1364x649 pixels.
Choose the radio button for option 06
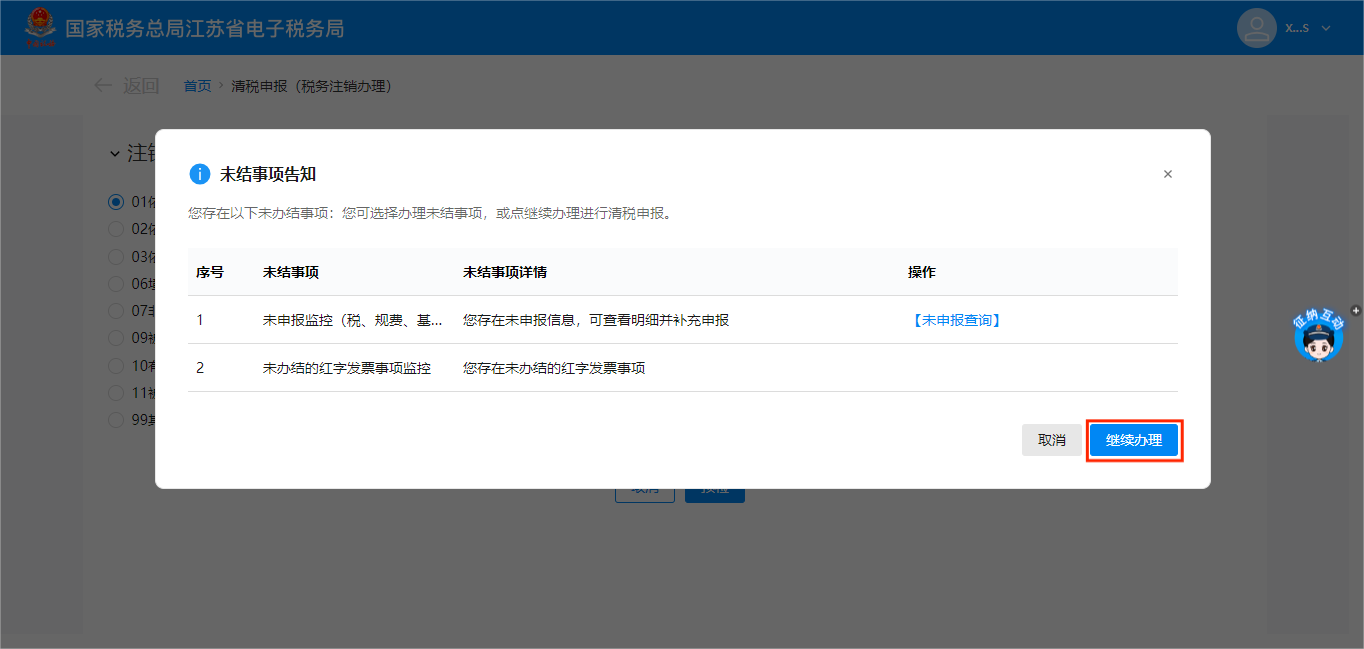point(116,284)
